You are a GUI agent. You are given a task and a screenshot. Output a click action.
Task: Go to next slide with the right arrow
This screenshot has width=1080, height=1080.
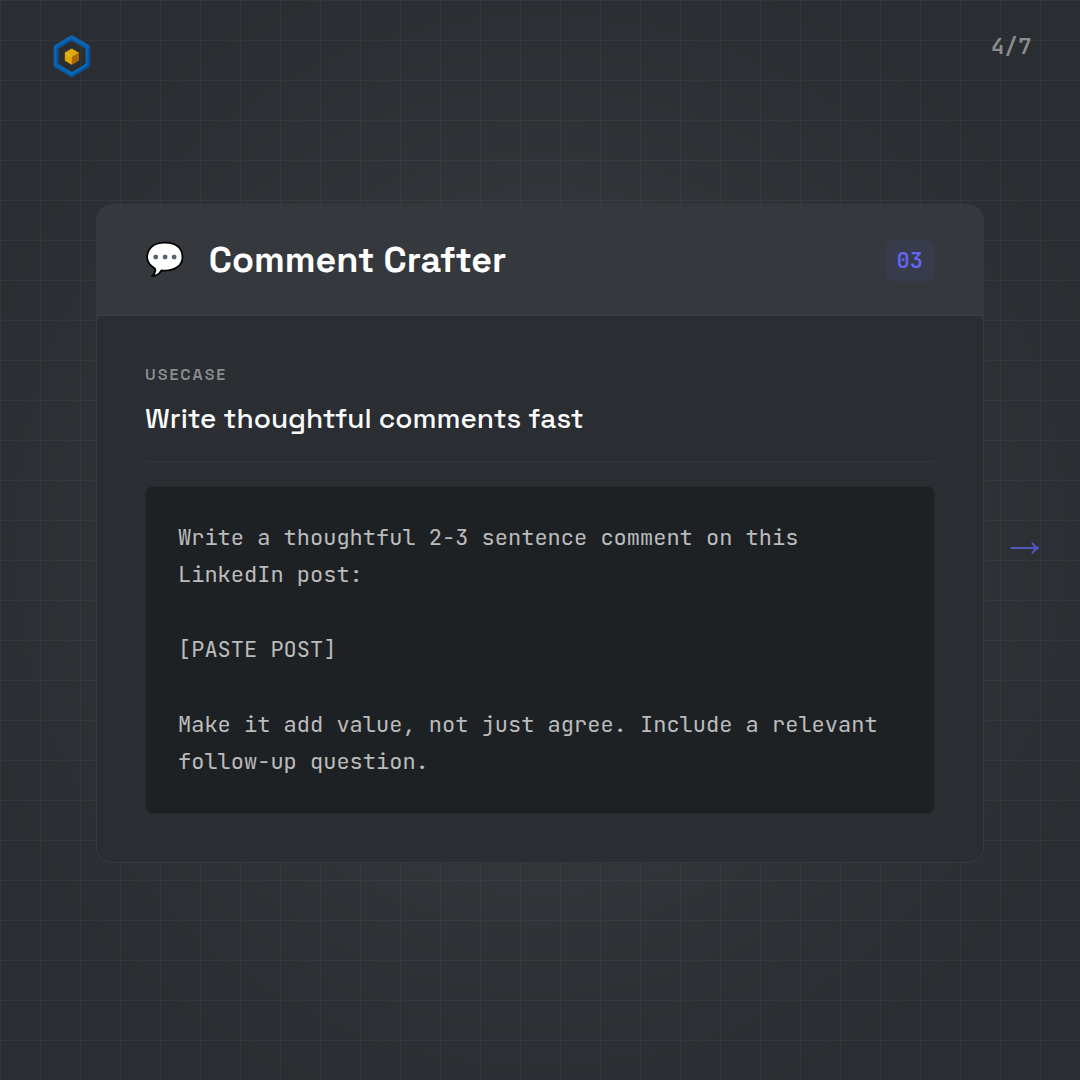click(1025, 548)
